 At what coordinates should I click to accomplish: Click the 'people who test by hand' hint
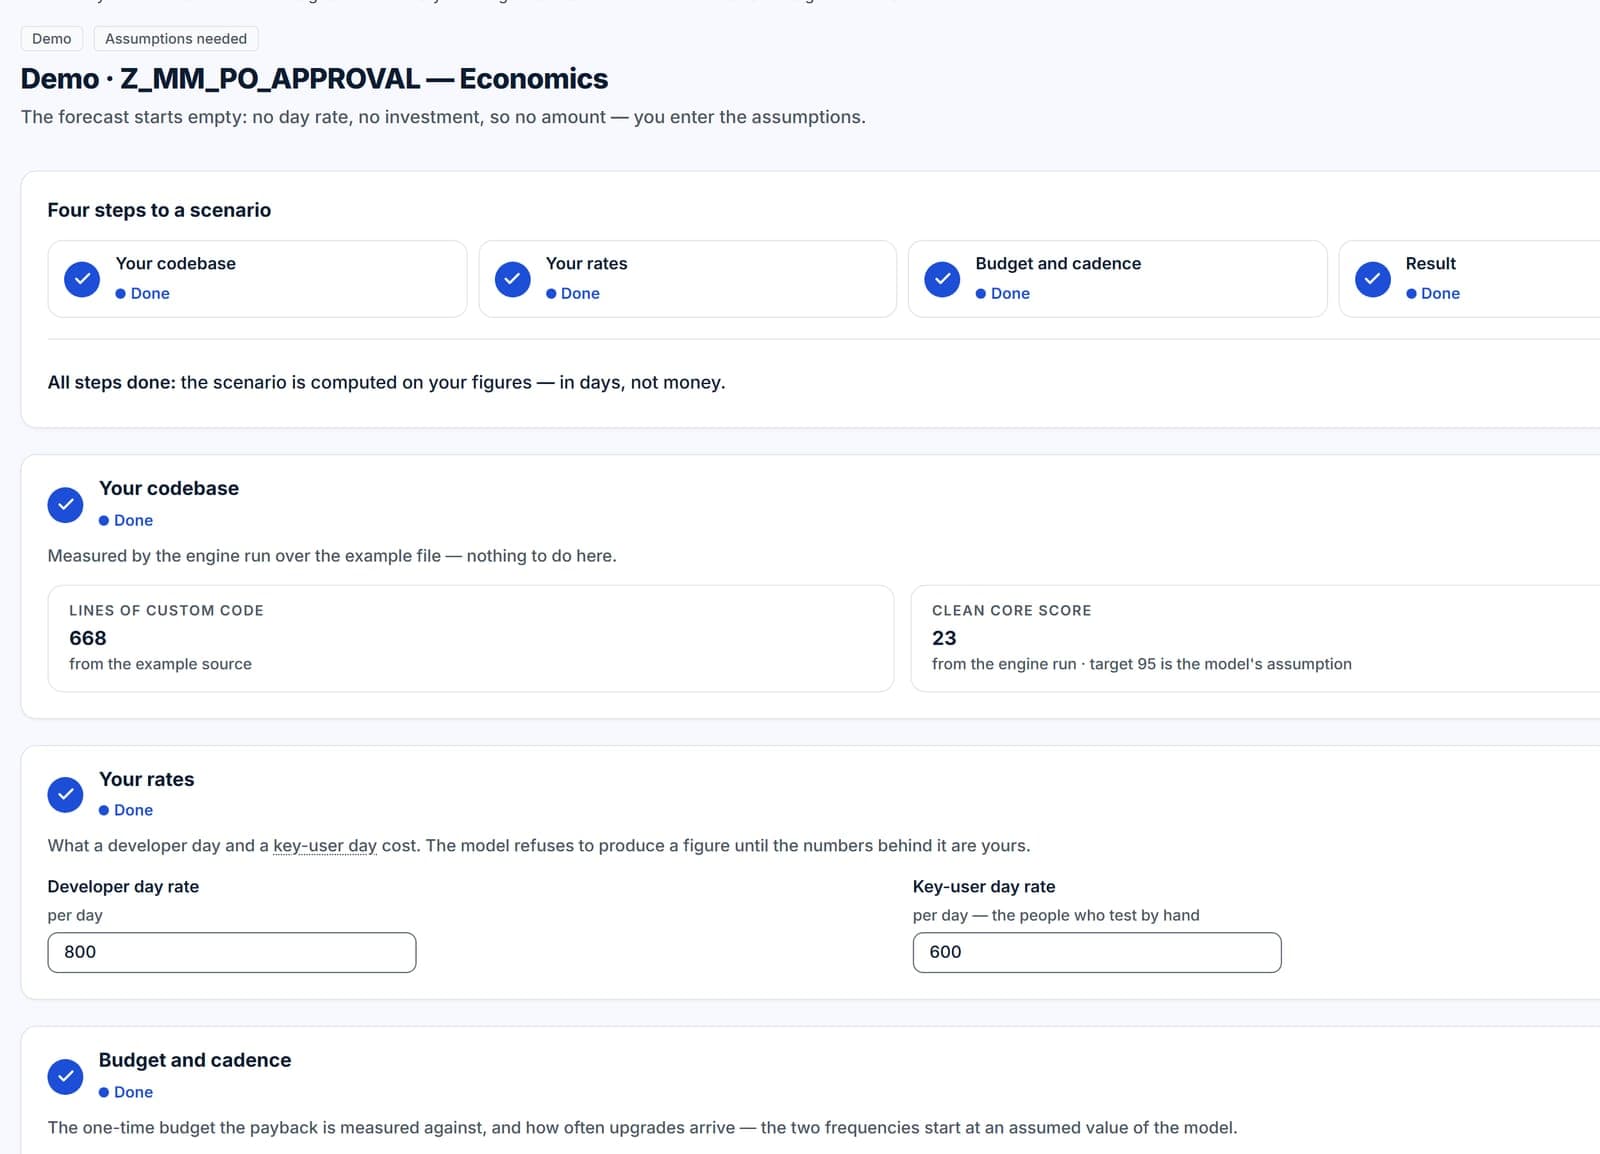click(x=1056, y=915)
